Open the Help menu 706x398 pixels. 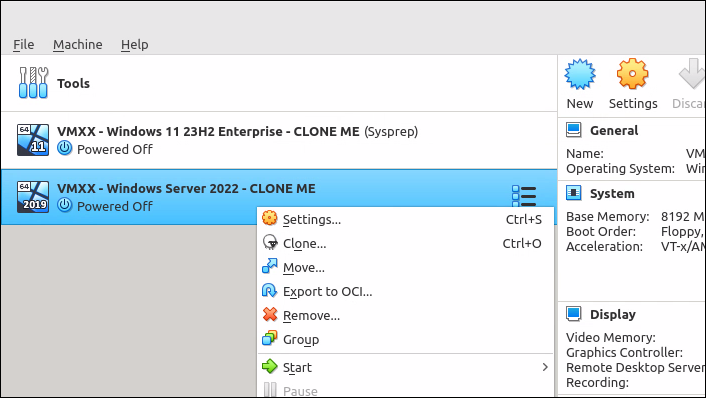pos(135,45)
